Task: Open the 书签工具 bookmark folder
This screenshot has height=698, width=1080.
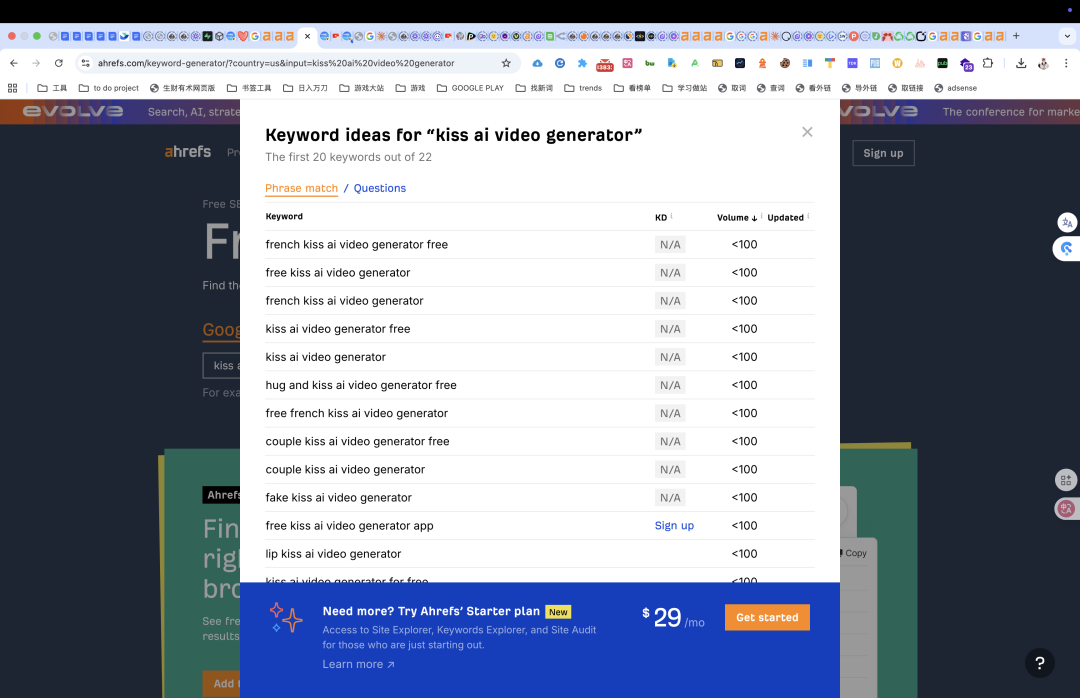Action: pyautogui.click(x=249, y=88)
